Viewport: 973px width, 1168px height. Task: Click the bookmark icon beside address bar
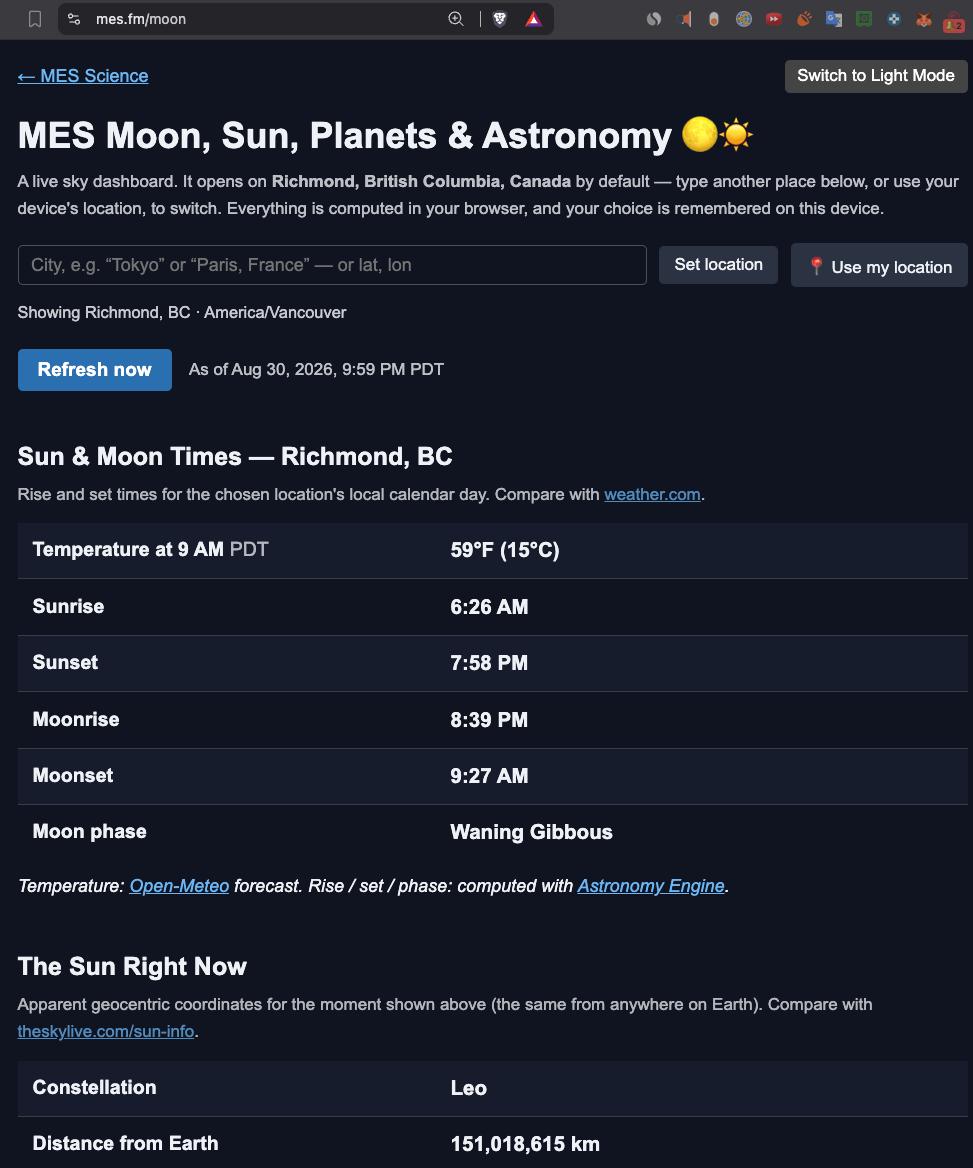pyautogui.click(x=34, y=19)
